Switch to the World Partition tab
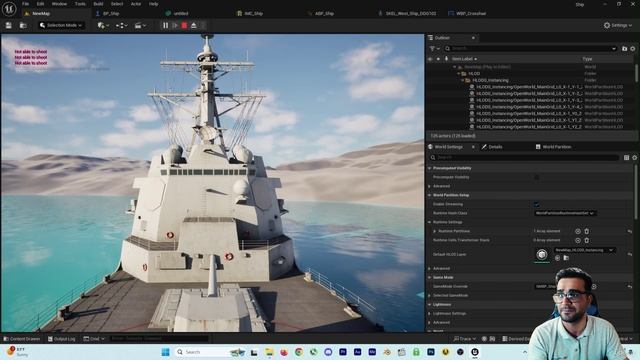The image size is (640, 360). click(x=556, y=147)
